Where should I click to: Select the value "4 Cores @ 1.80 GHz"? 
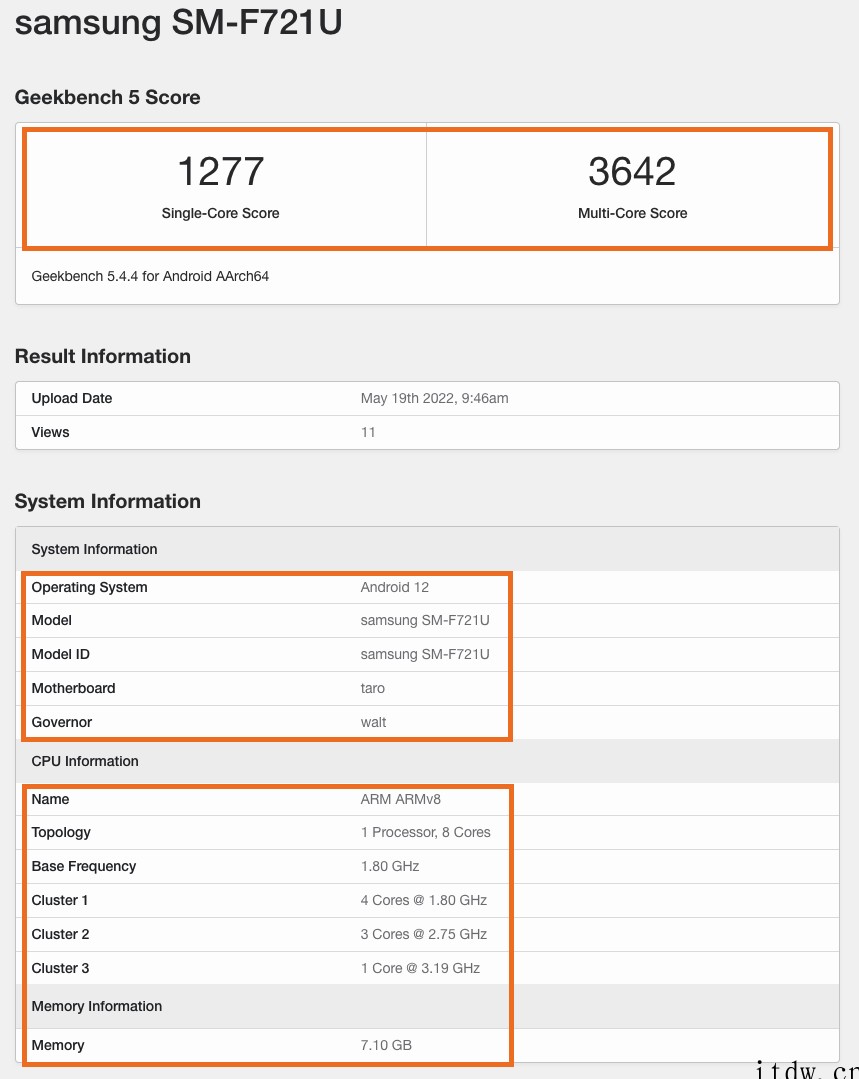point(423,900)
